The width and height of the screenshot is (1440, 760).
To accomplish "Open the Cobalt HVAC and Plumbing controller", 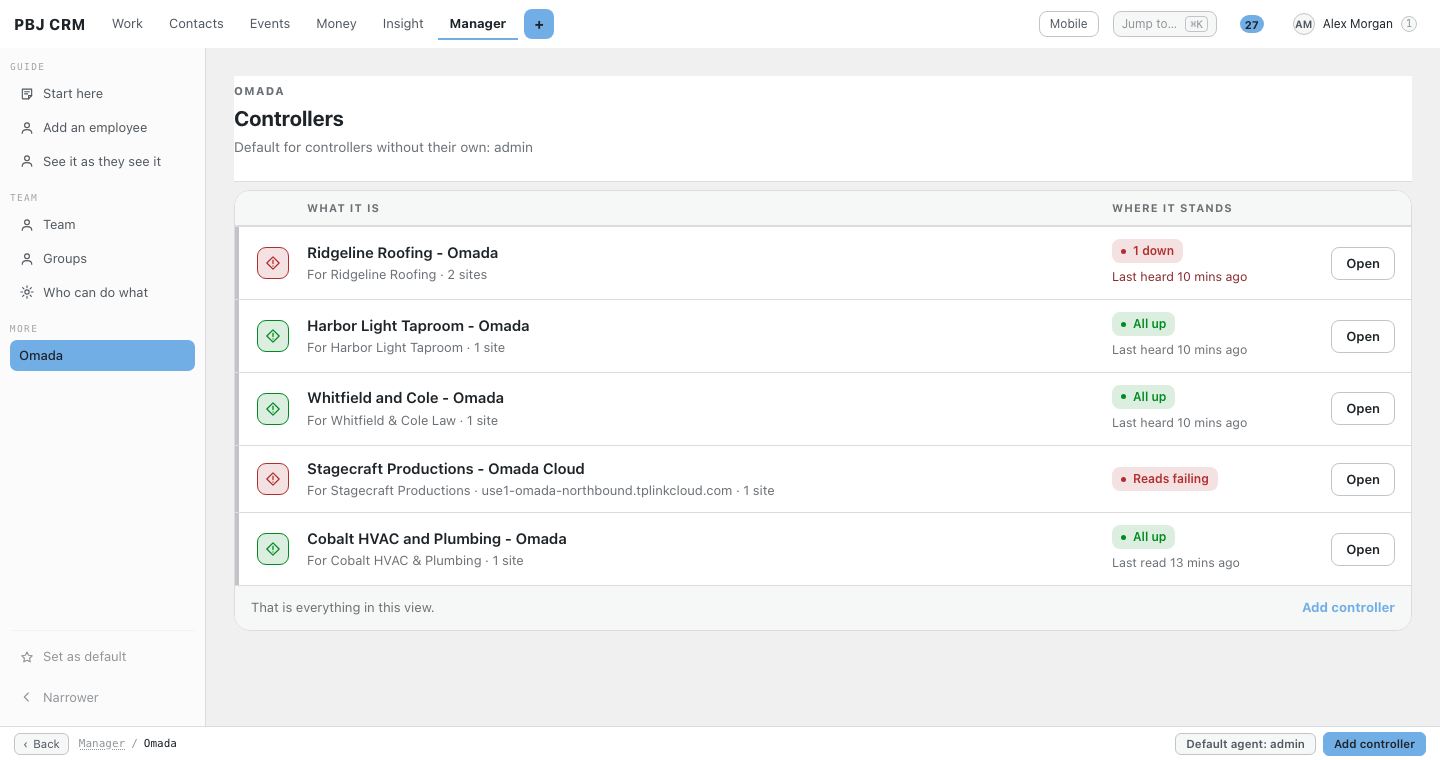I will click(x=1363, y=550).
